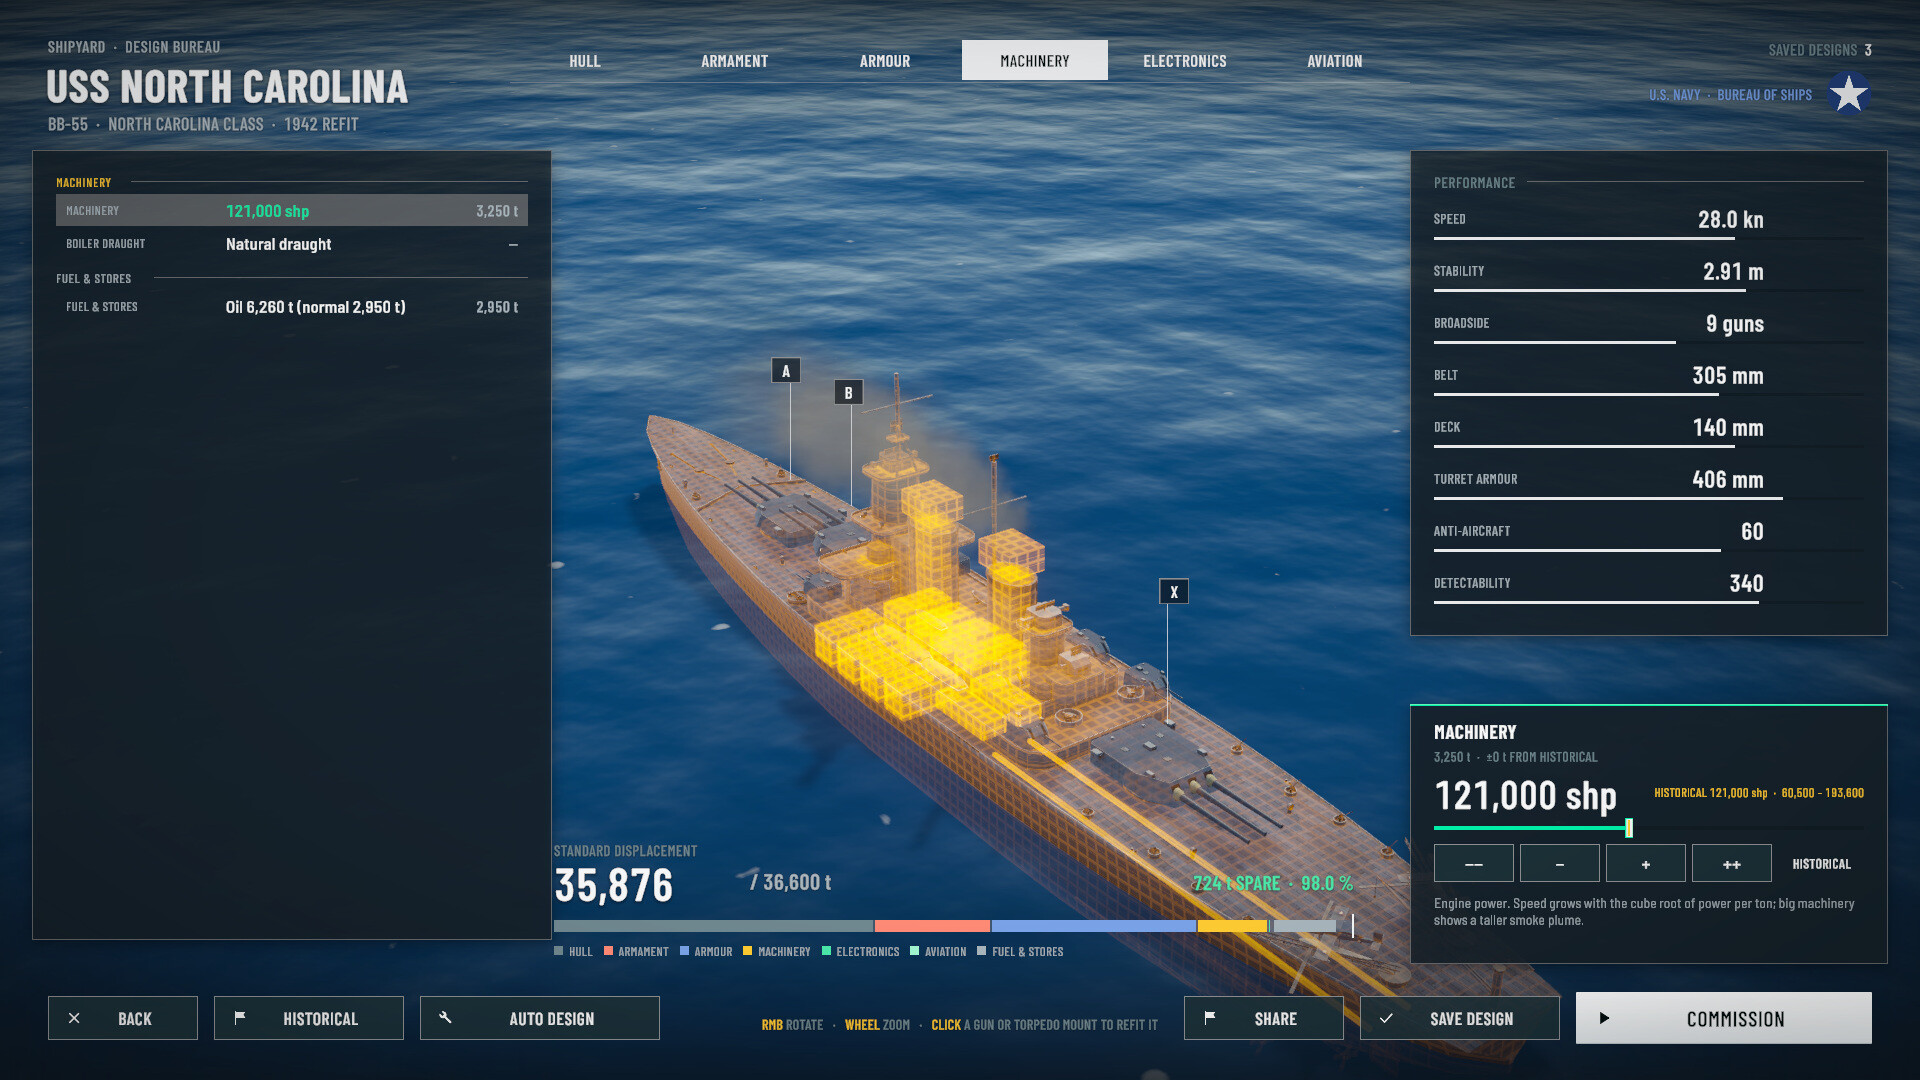The image size is (1920, 1080).
Task: Click the 724 t spare text
Action: point(1236,883)
